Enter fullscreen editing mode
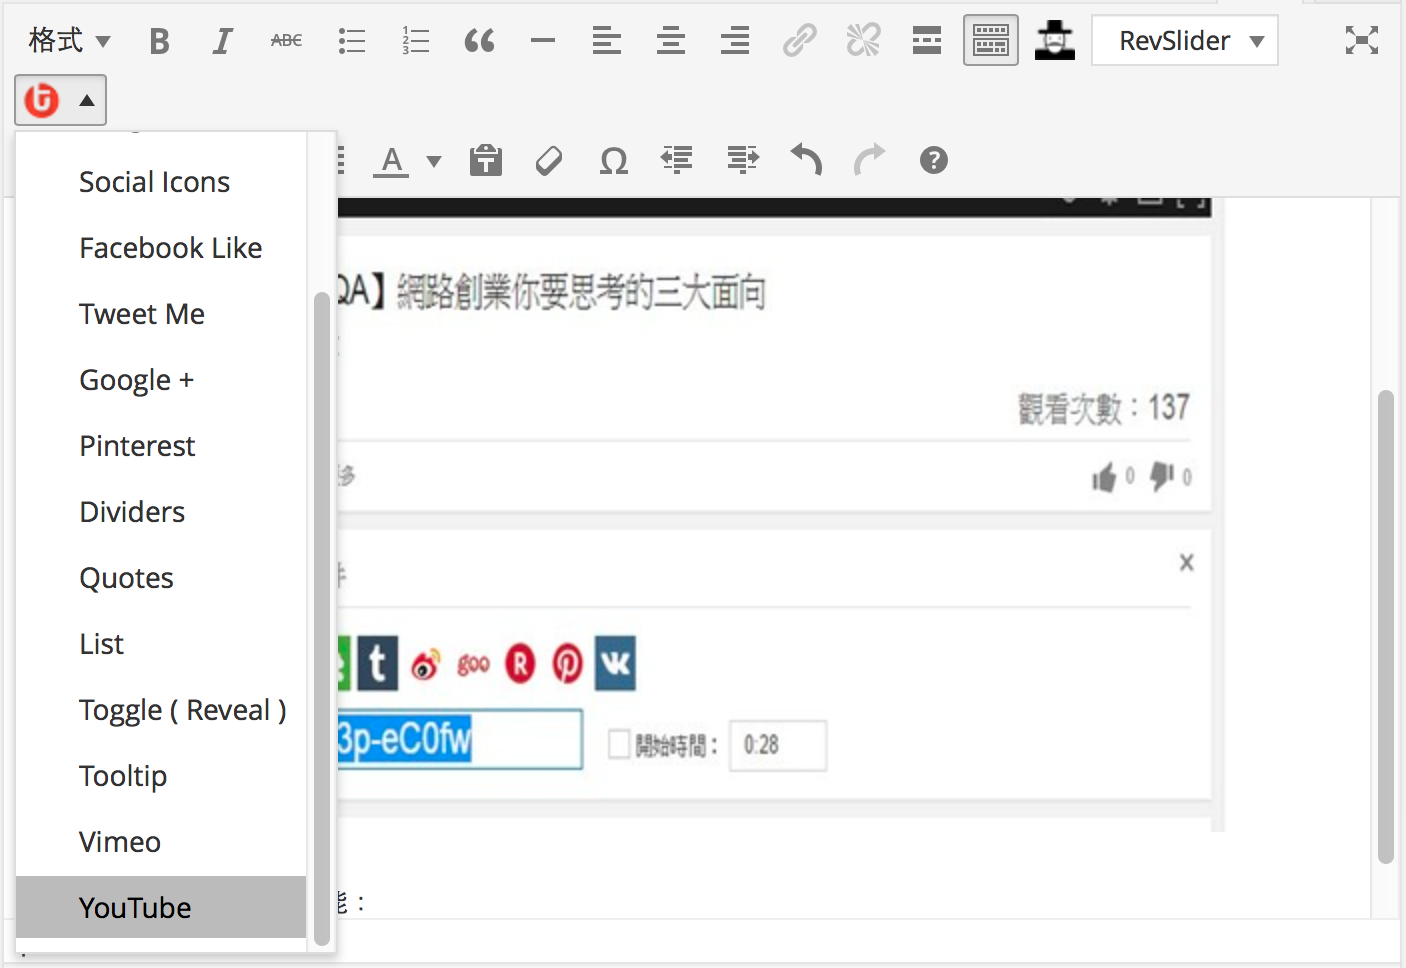Viewport: 1406px width, 968px height. pyautogui.click(x=1361, y=40)
